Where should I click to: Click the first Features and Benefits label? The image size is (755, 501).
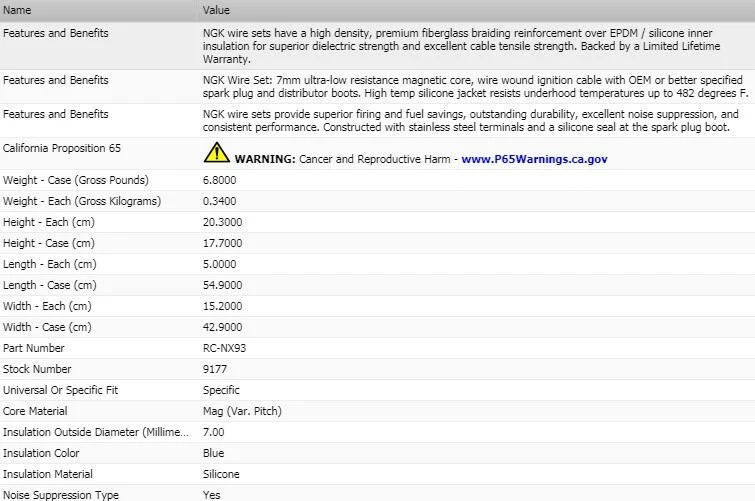coord(55,33)
